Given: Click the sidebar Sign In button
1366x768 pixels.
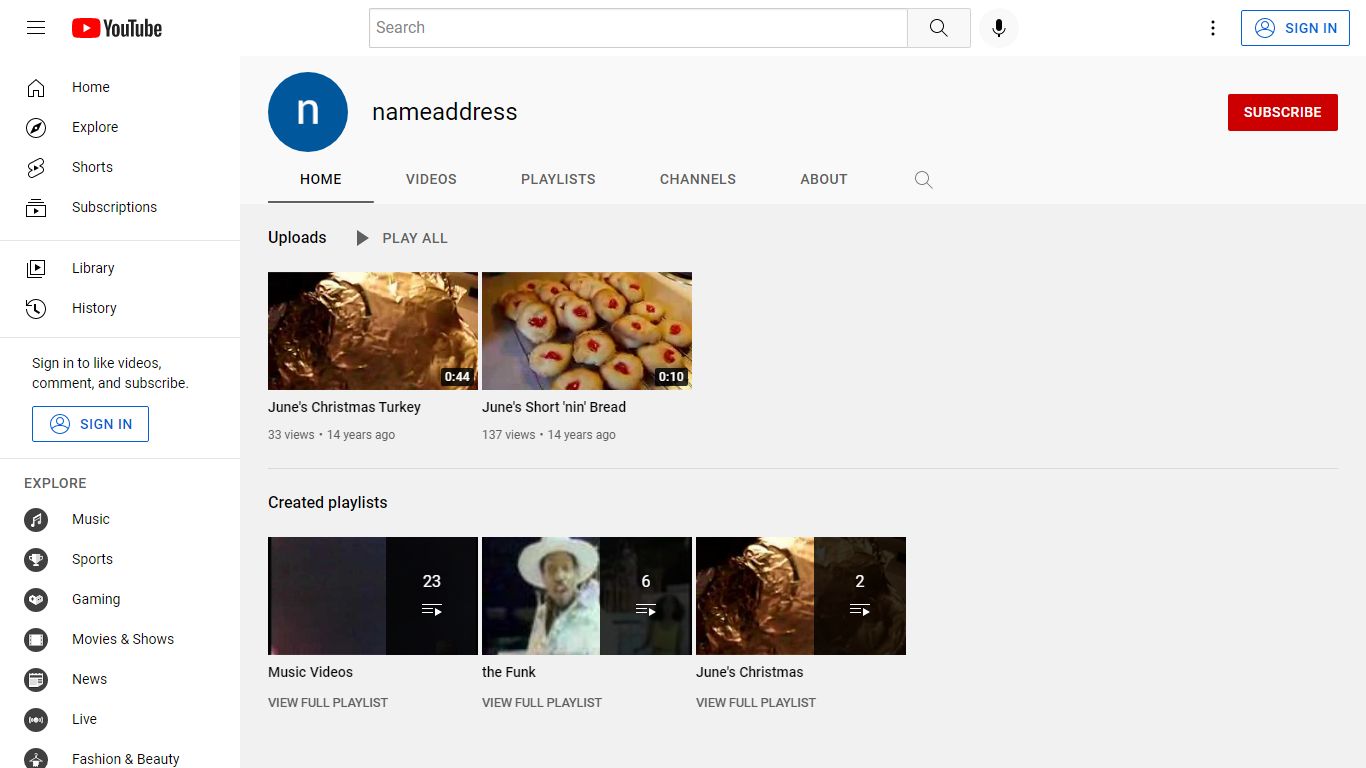Looking at the screenshot, I should click(90, 424).
